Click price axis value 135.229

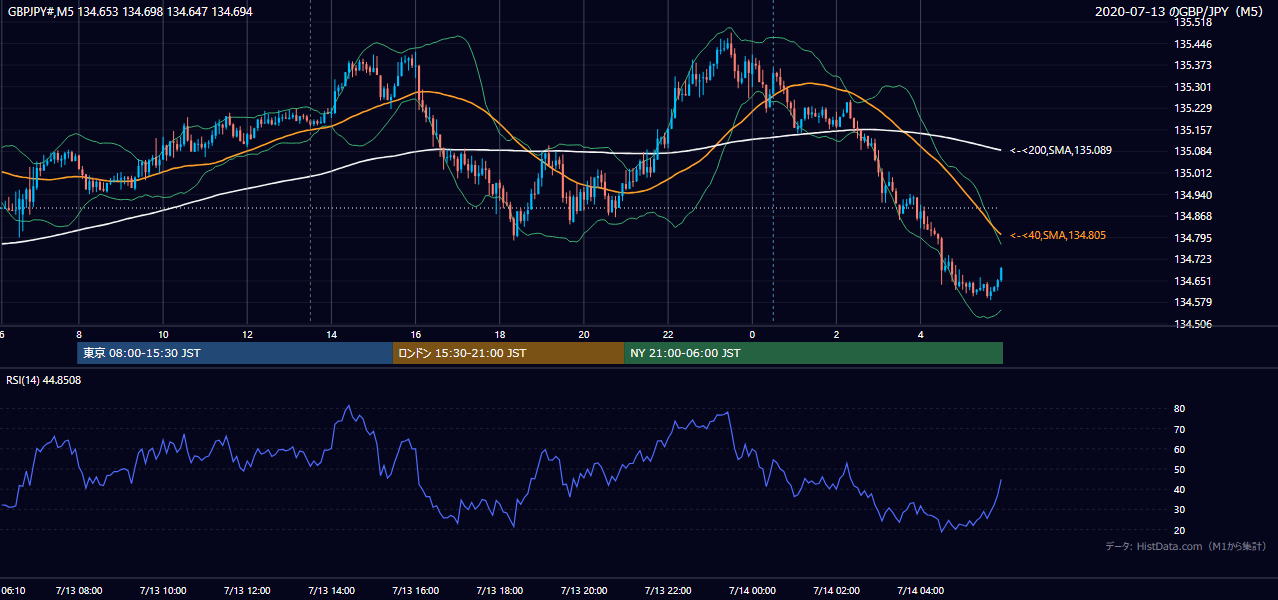tap(1193, 108)
